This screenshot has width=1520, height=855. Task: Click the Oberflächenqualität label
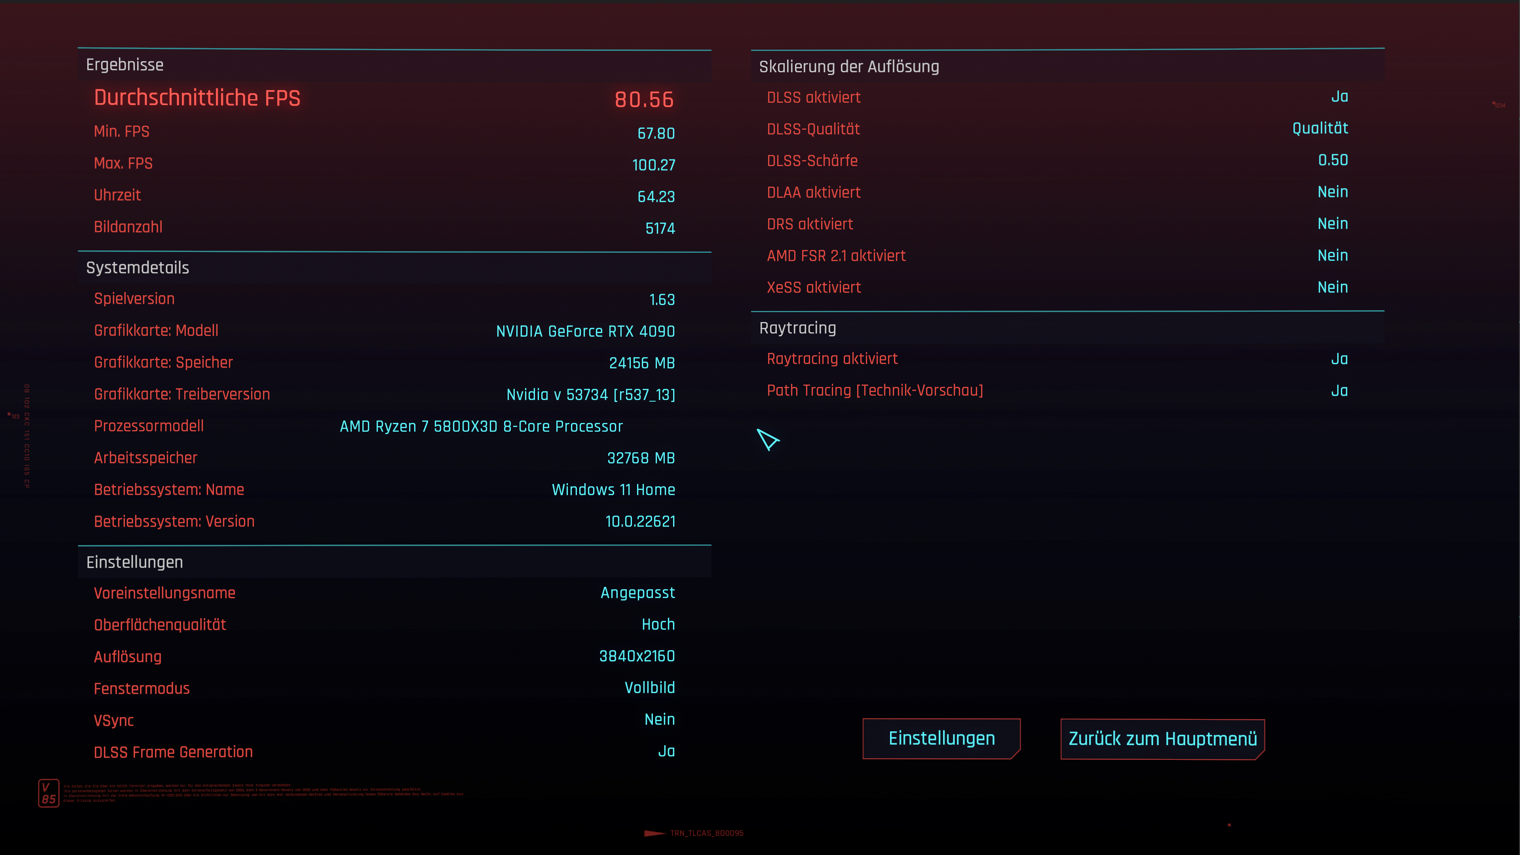[160, 625]
